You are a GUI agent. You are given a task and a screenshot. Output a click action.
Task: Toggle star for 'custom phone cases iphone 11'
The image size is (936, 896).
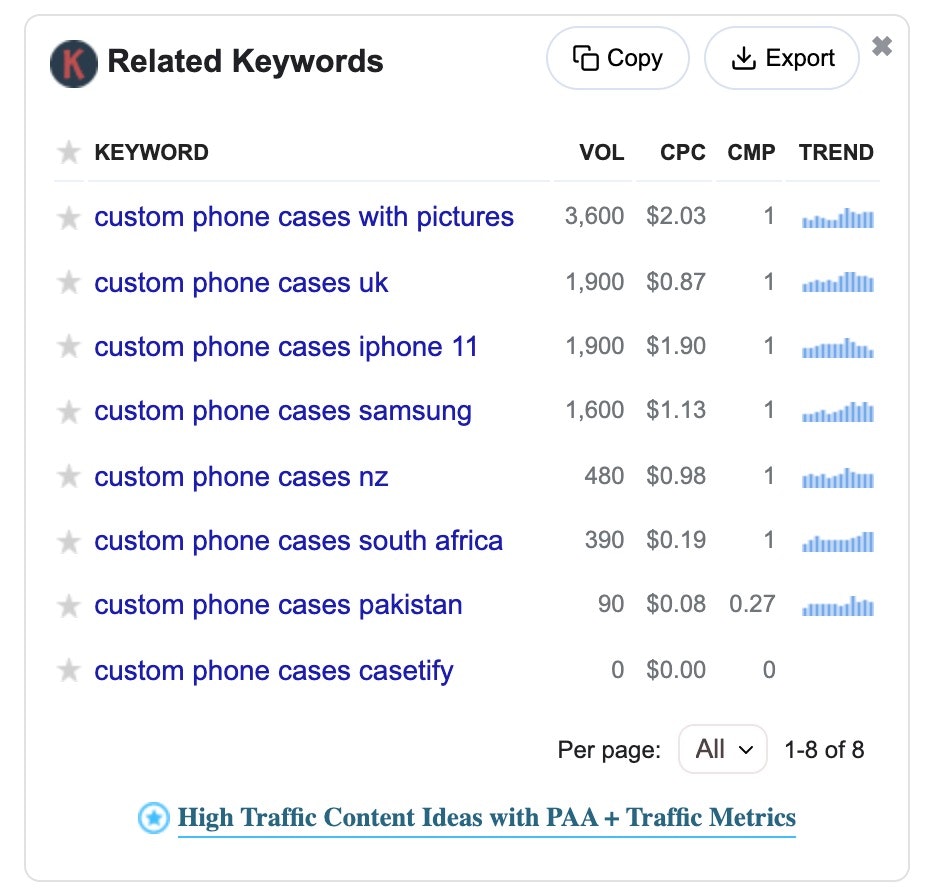[x=69, y=347]
